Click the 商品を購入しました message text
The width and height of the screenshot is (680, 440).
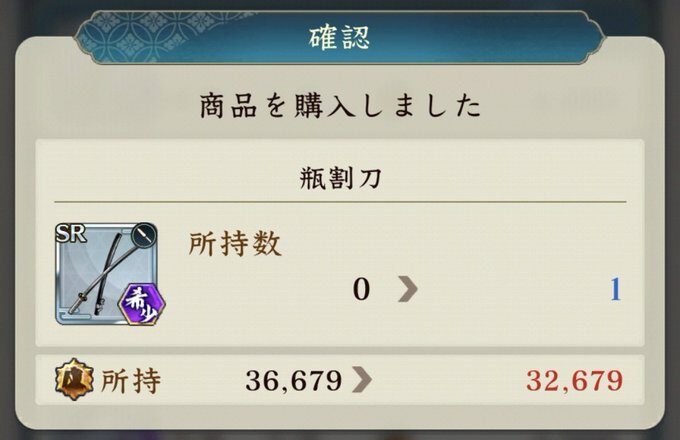[340, 106]
